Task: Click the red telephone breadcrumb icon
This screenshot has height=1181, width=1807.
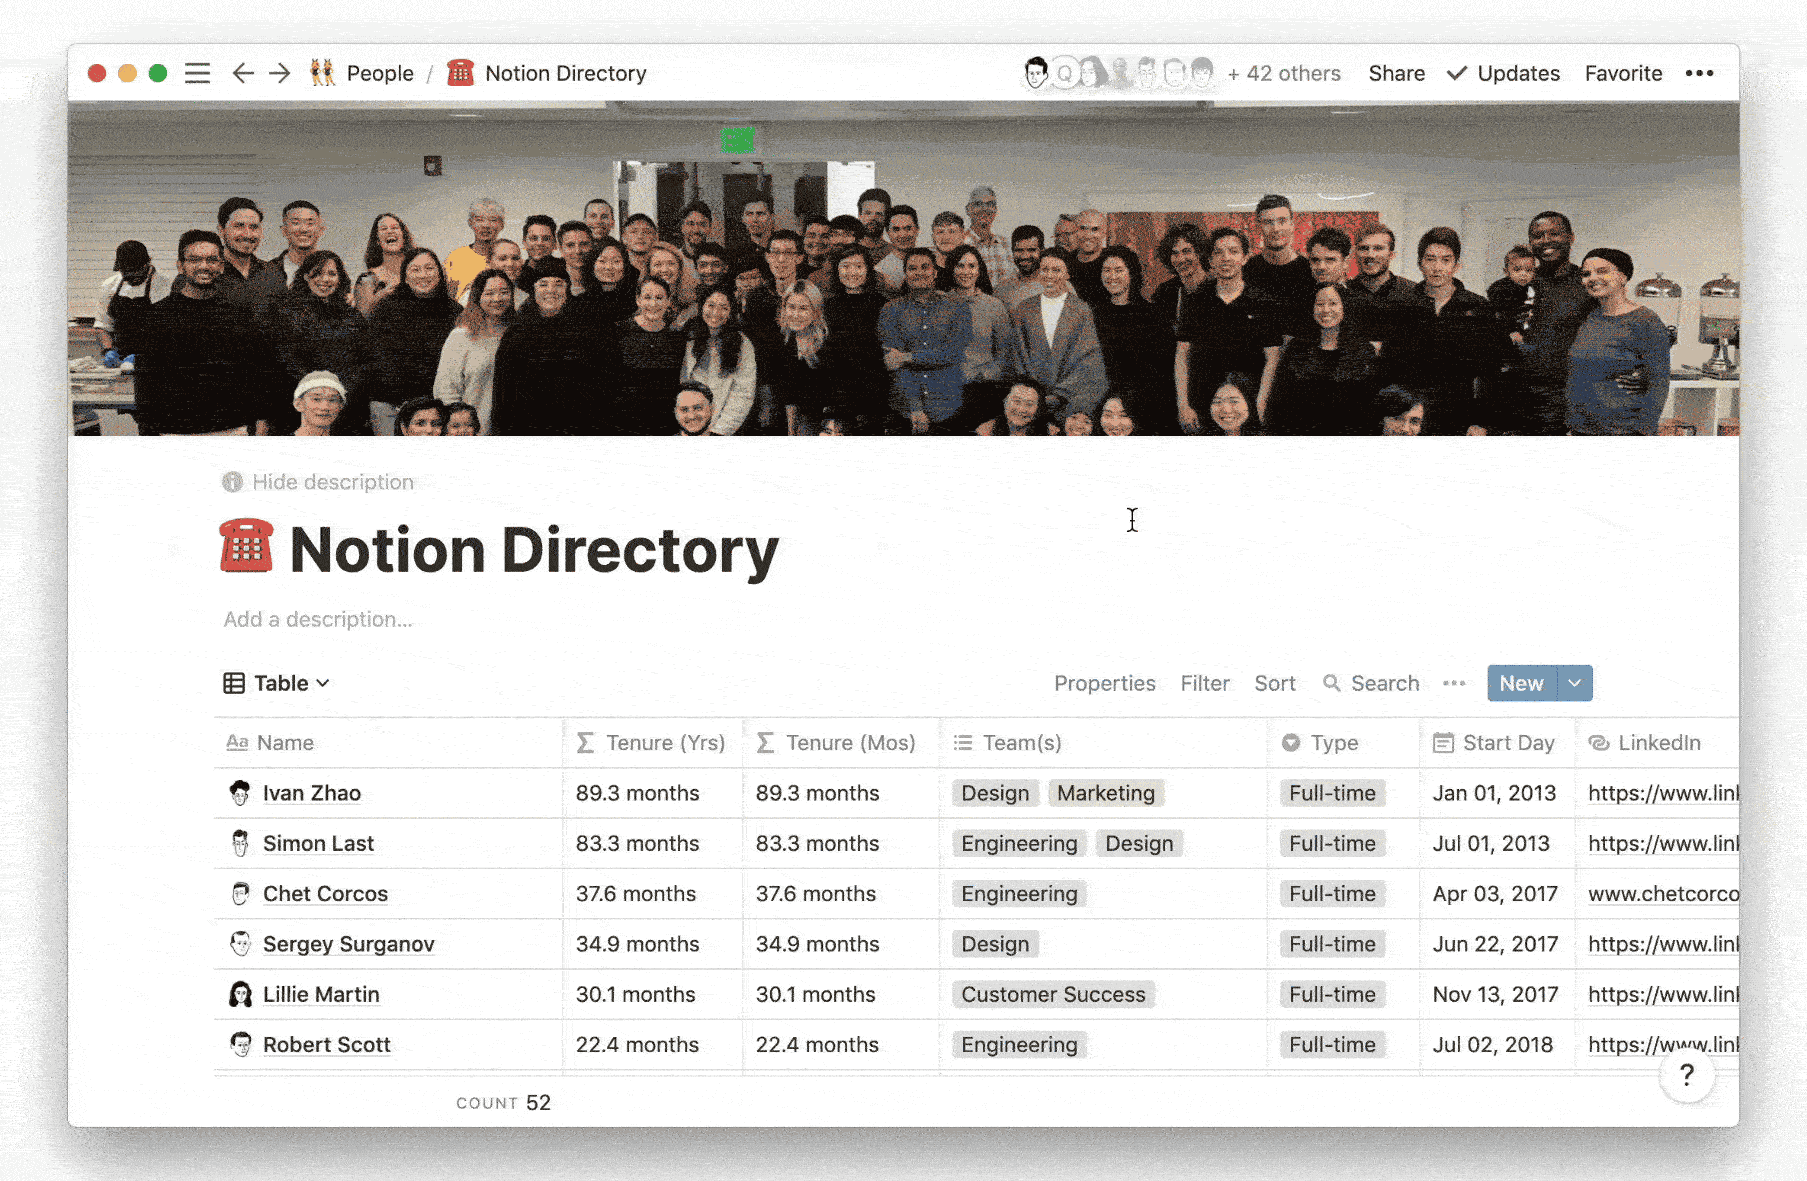Action: (460, 73)
